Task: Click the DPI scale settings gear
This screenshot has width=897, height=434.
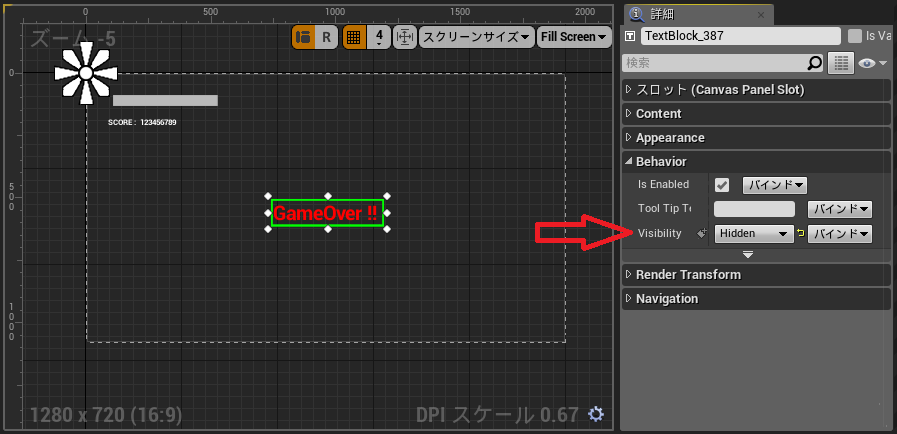Action: click(x=596, y=414)
